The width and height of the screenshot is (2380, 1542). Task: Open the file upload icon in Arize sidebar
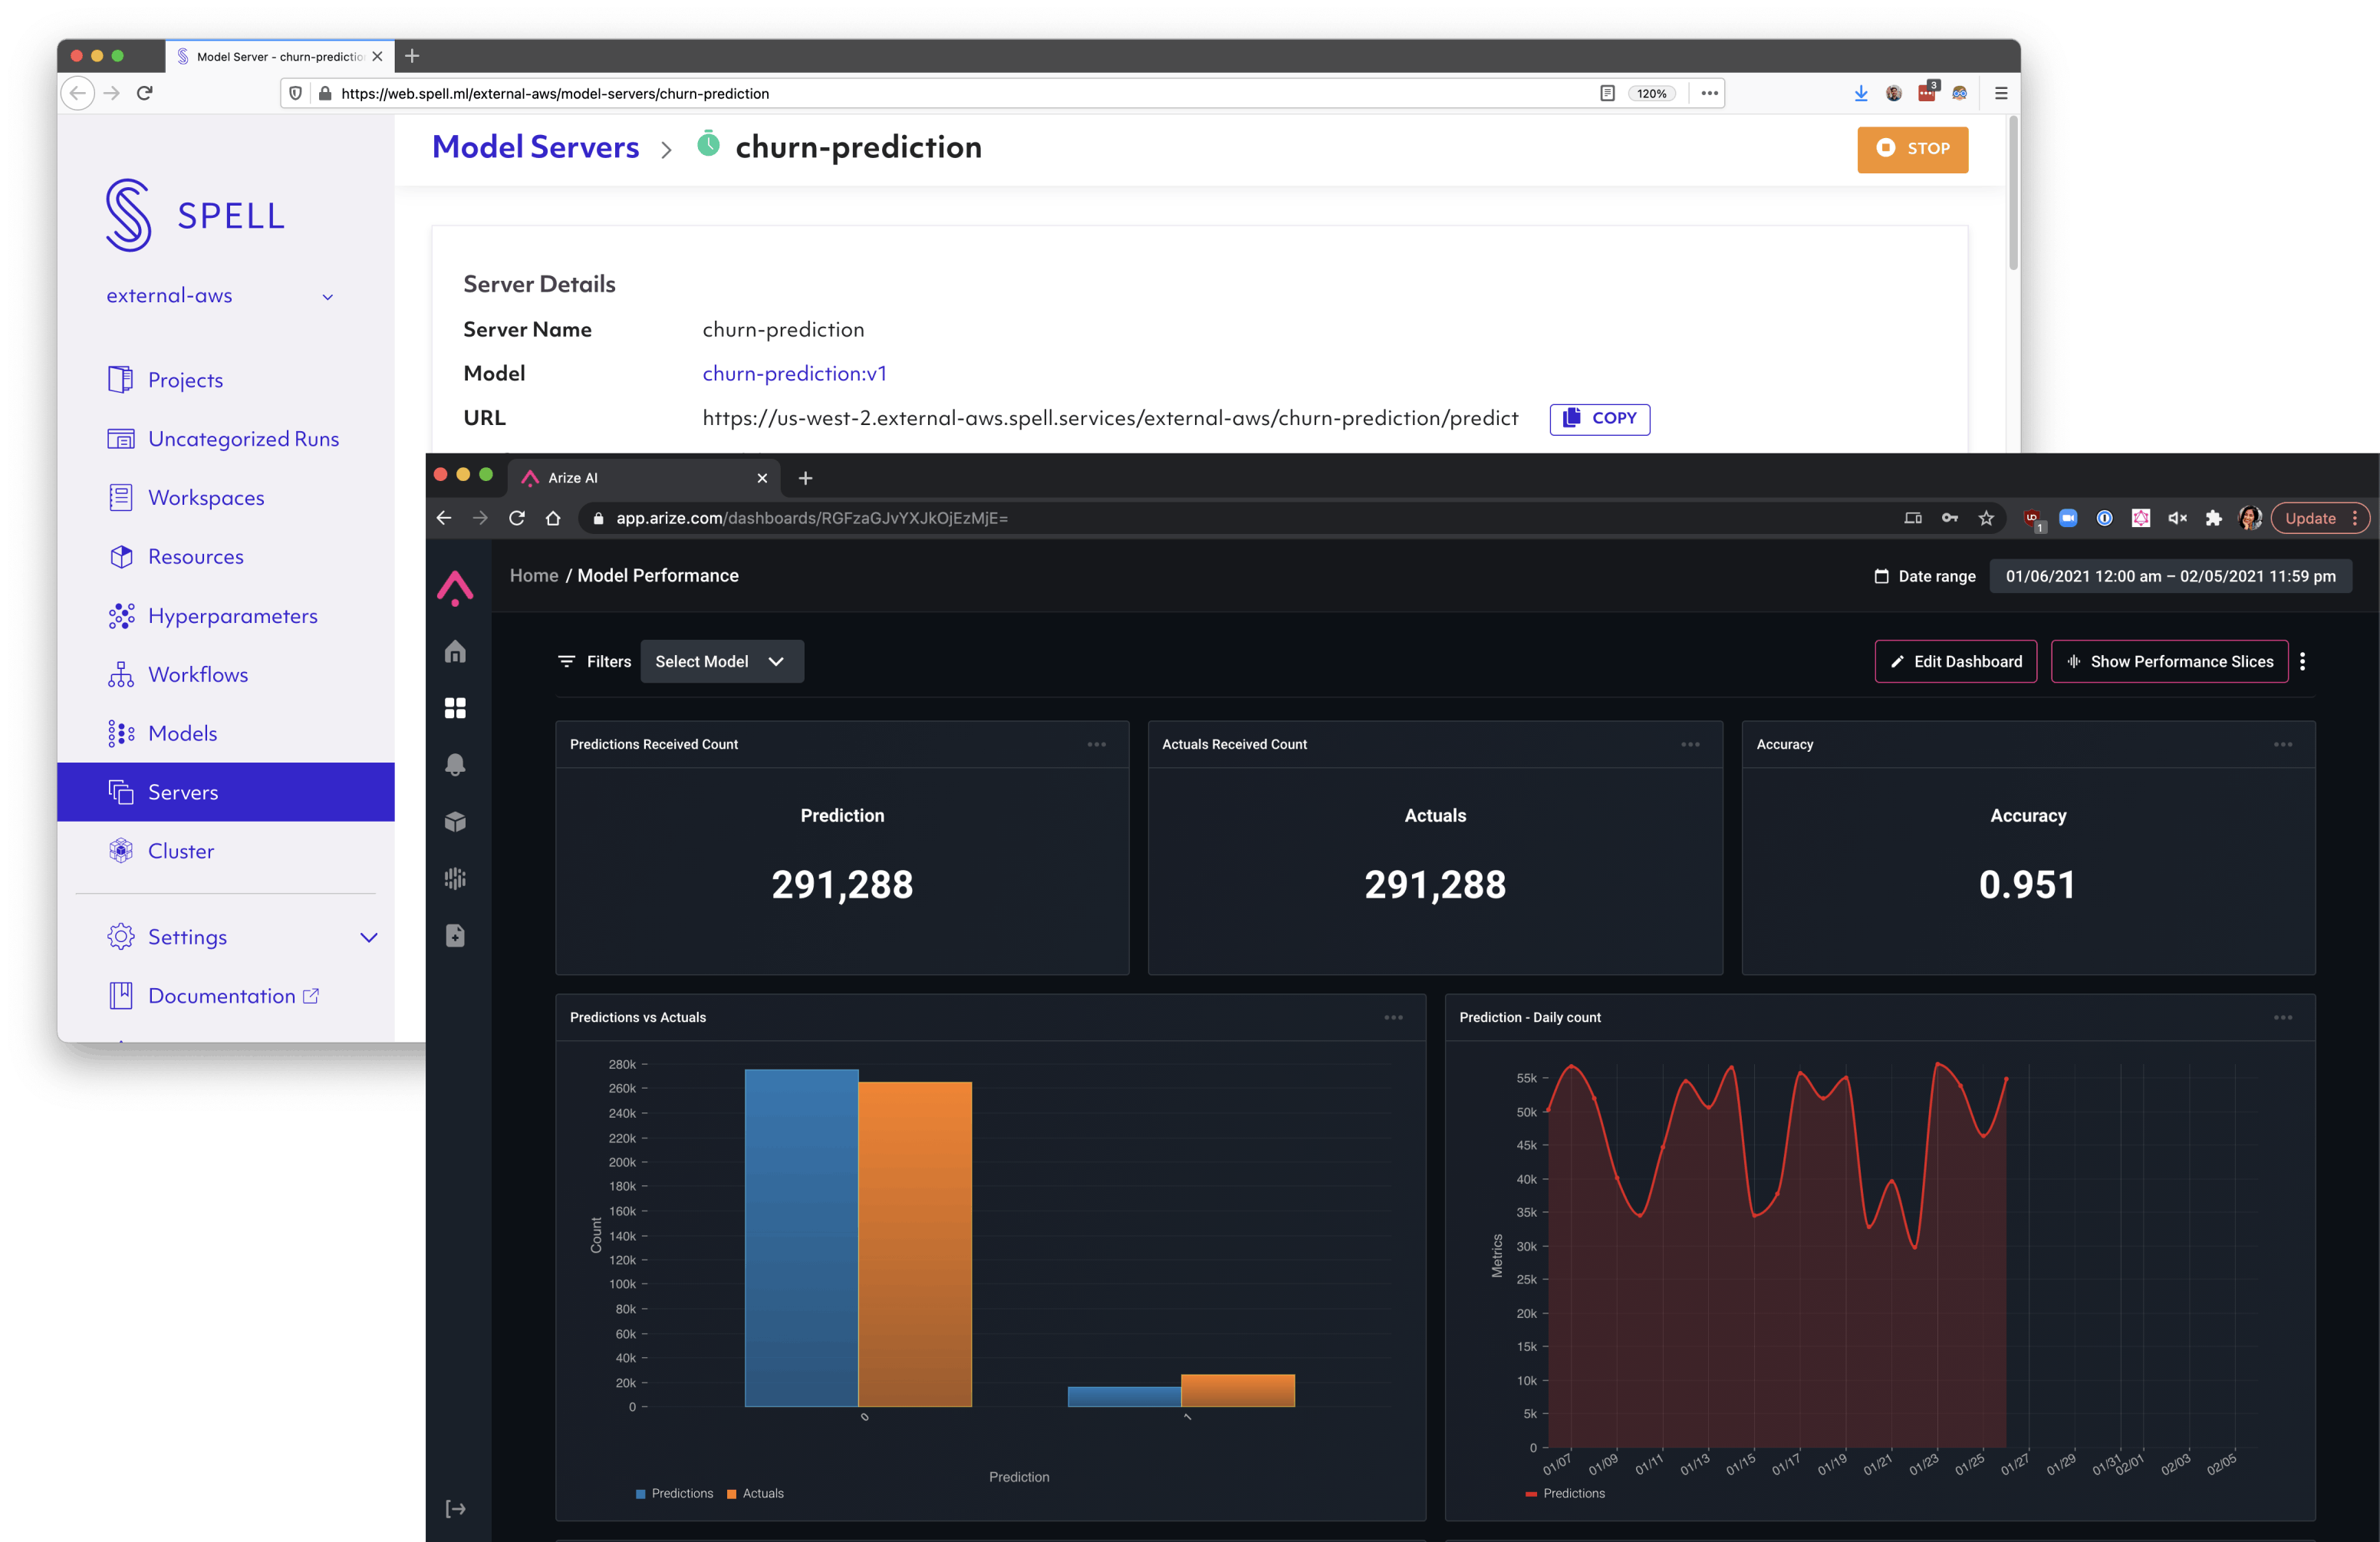[x=455, y=935]
